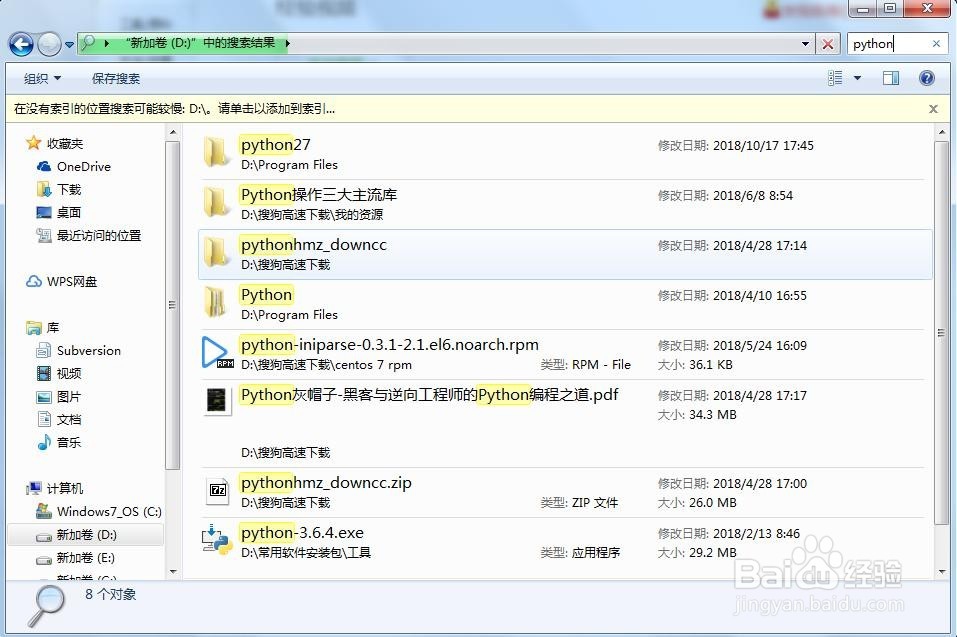Click the RPM file icon for python-iniparse
The image size is (957, 637).
pyautogui.click(x=217, y=352)
